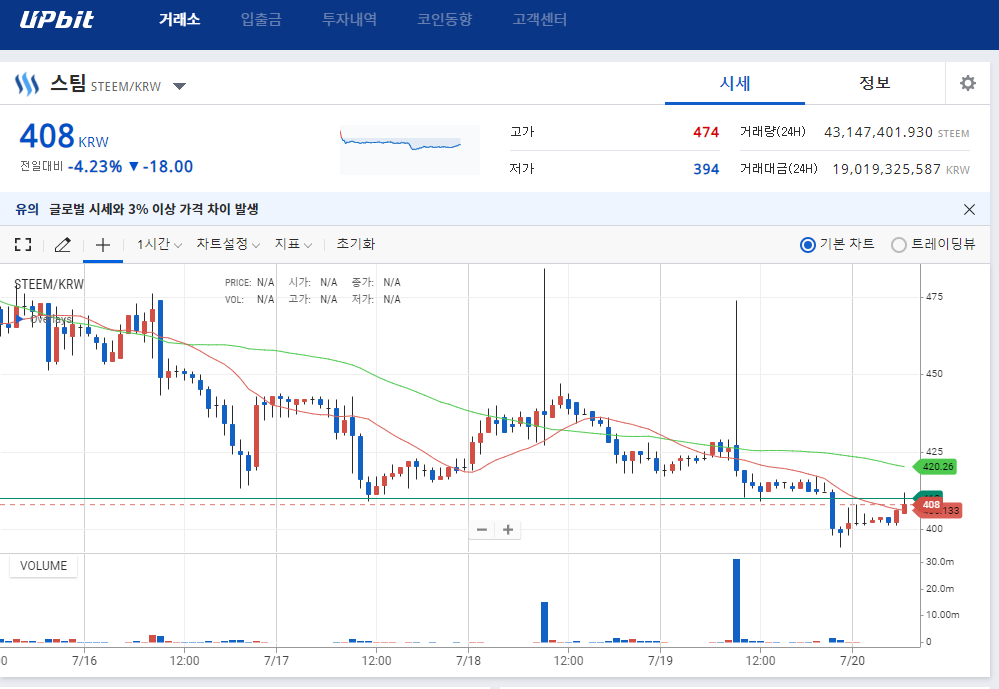This screenshot has height=689, width=999.
Task: Open the 입출금 menu
Action: pos(261,19)
